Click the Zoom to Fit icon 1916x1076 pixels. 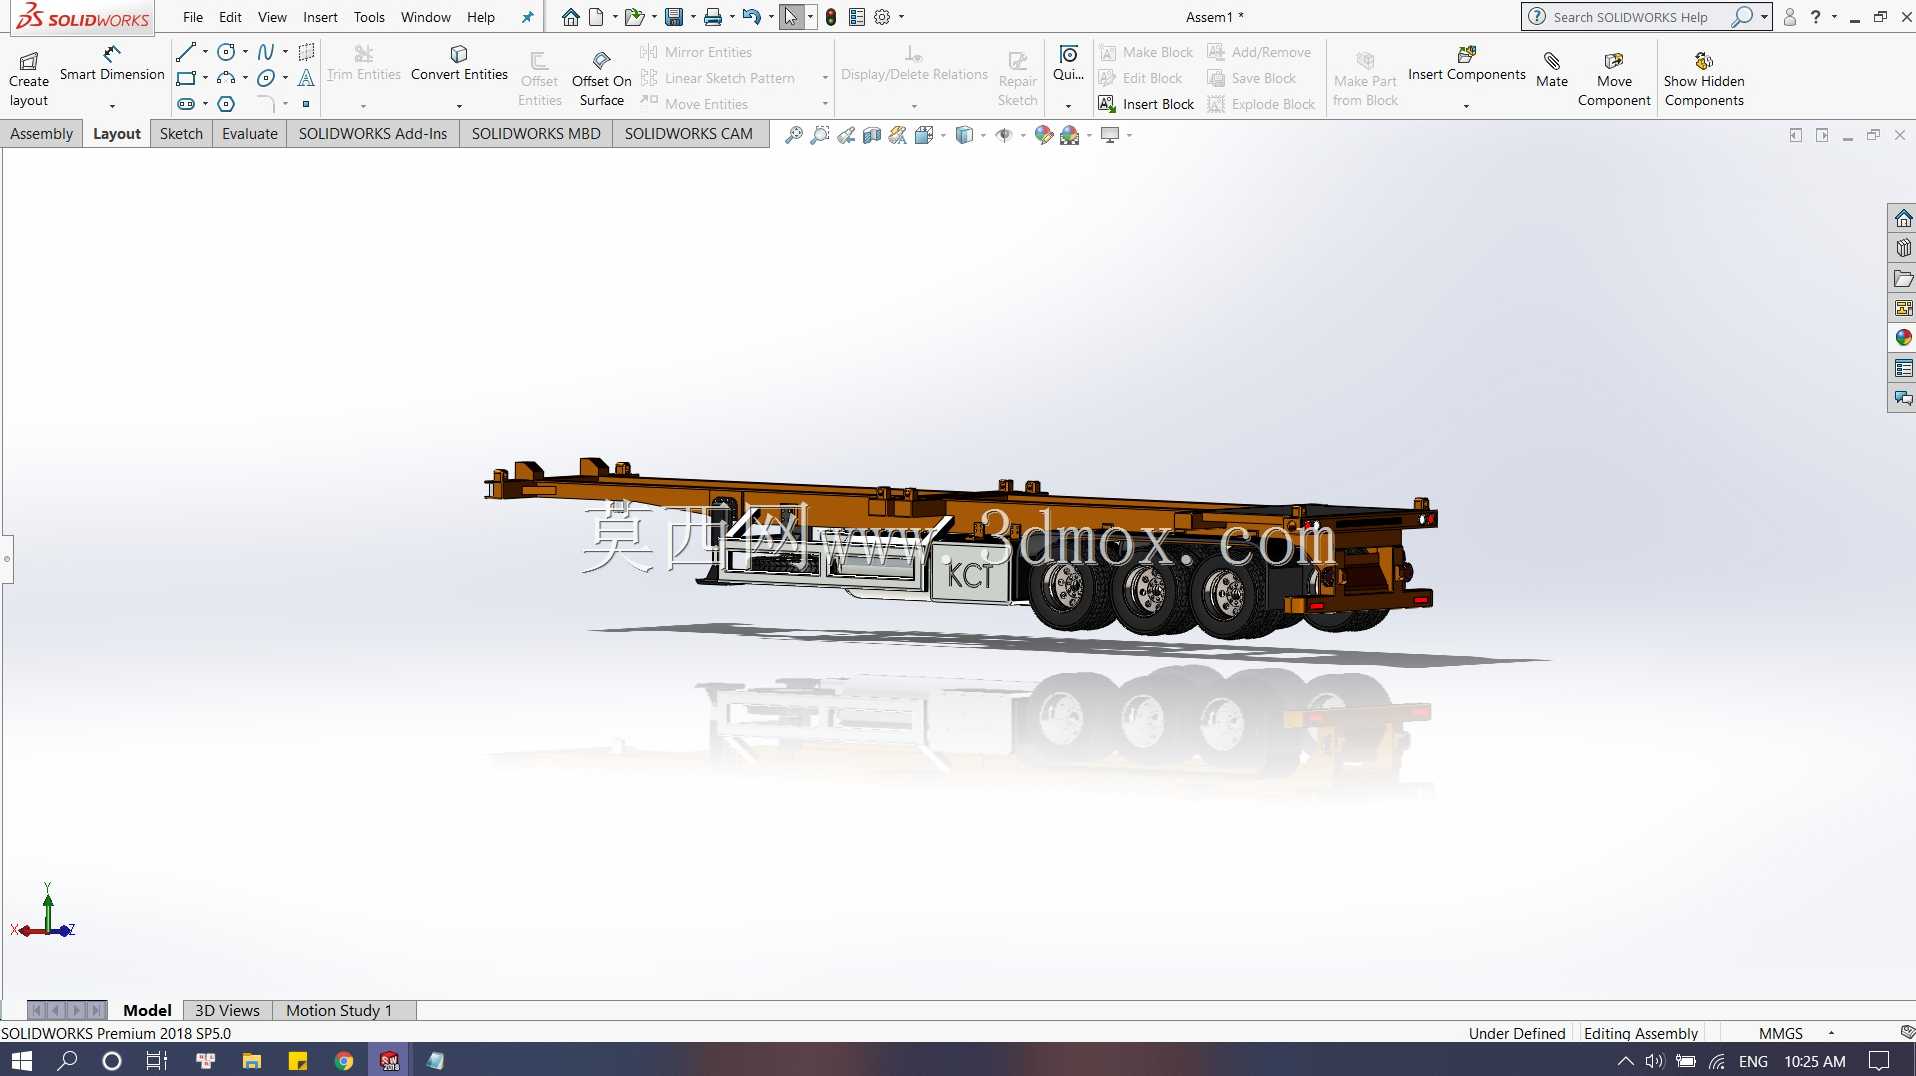pos(794,135)
